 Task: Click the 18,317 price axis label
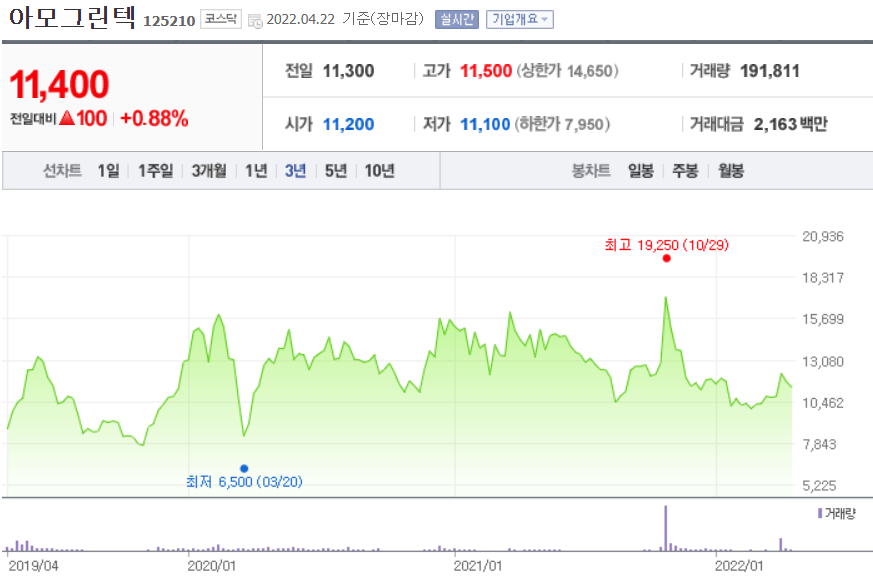coord(822,278)
